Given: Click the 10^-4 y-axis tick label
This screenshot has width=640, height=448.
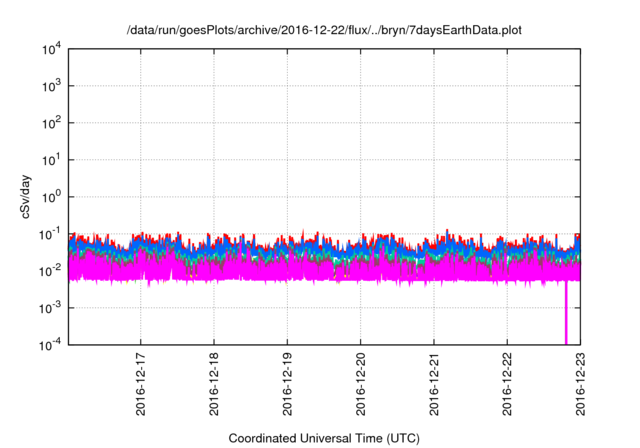Looking at the screenshot, I should [x=50, y=346].
